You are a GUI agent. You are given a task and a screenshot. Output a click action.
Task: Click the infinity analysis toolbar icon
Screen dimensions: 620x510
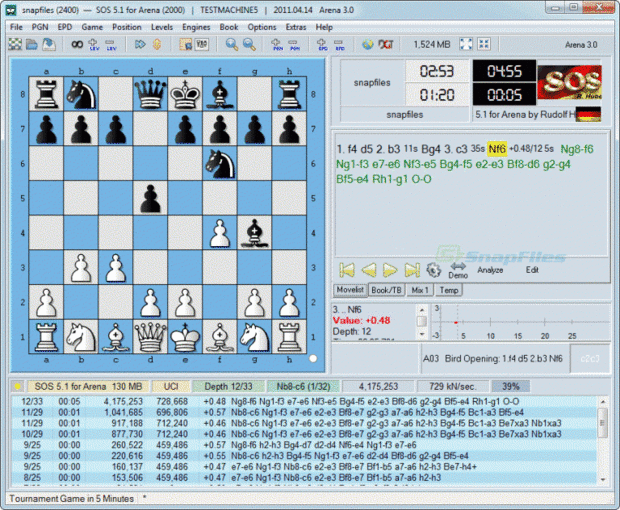(77, 44)
